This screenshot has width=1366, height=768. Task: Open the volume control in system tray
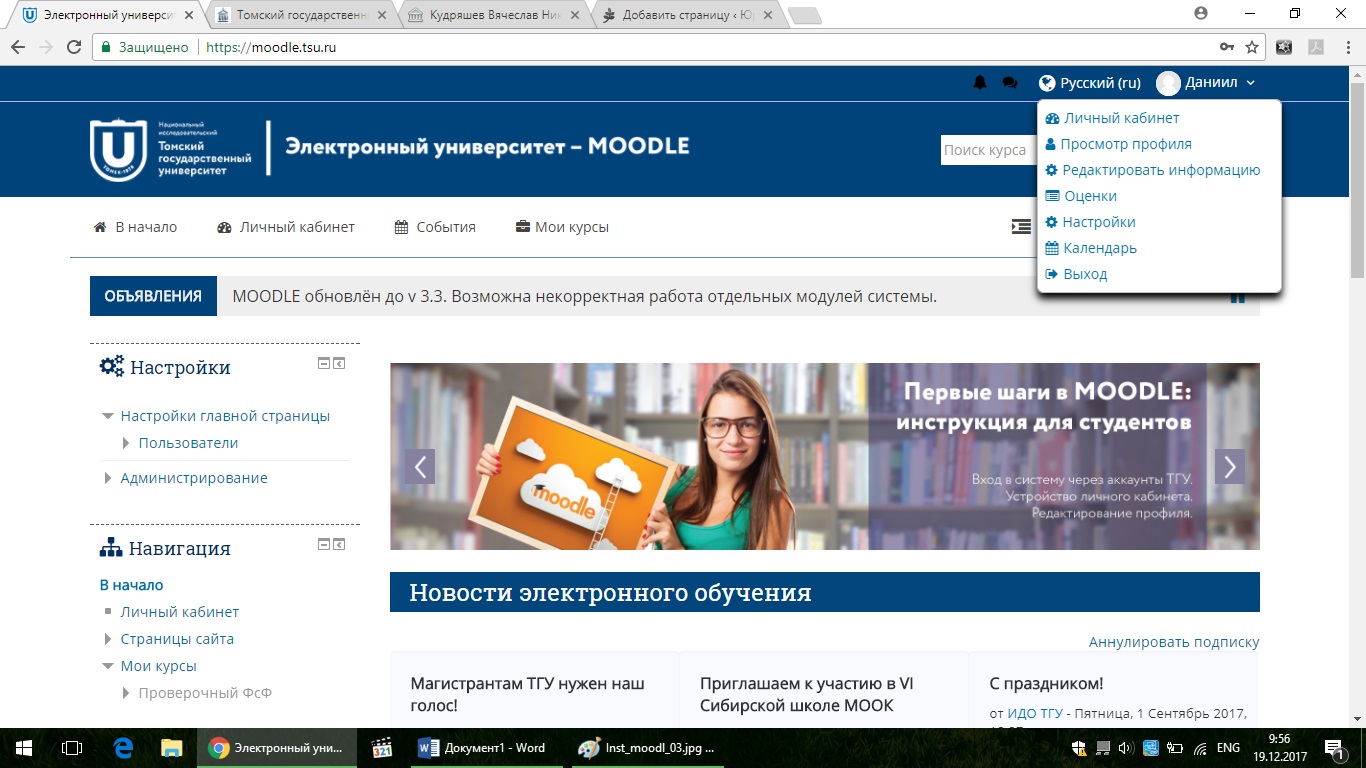1125,747
